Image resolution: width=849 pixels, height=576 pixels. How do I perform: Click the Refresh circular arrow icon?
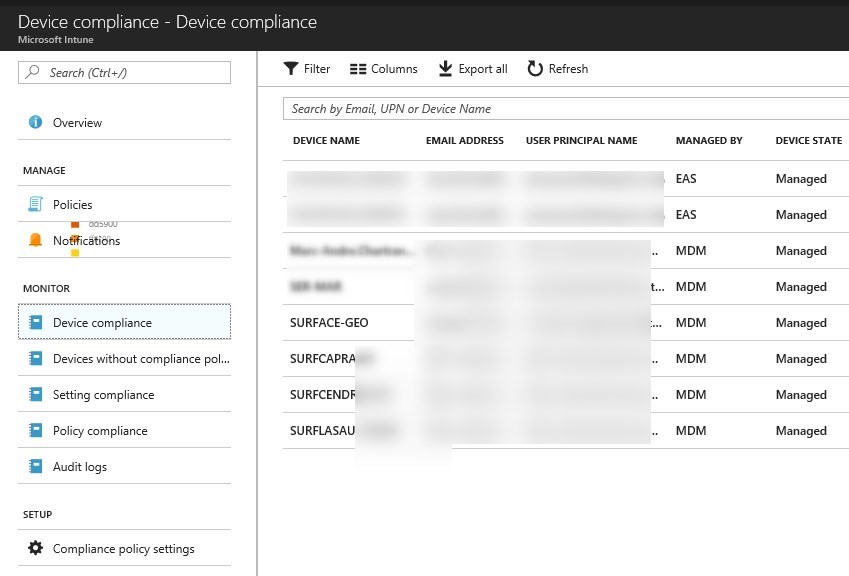coord(535,69)
